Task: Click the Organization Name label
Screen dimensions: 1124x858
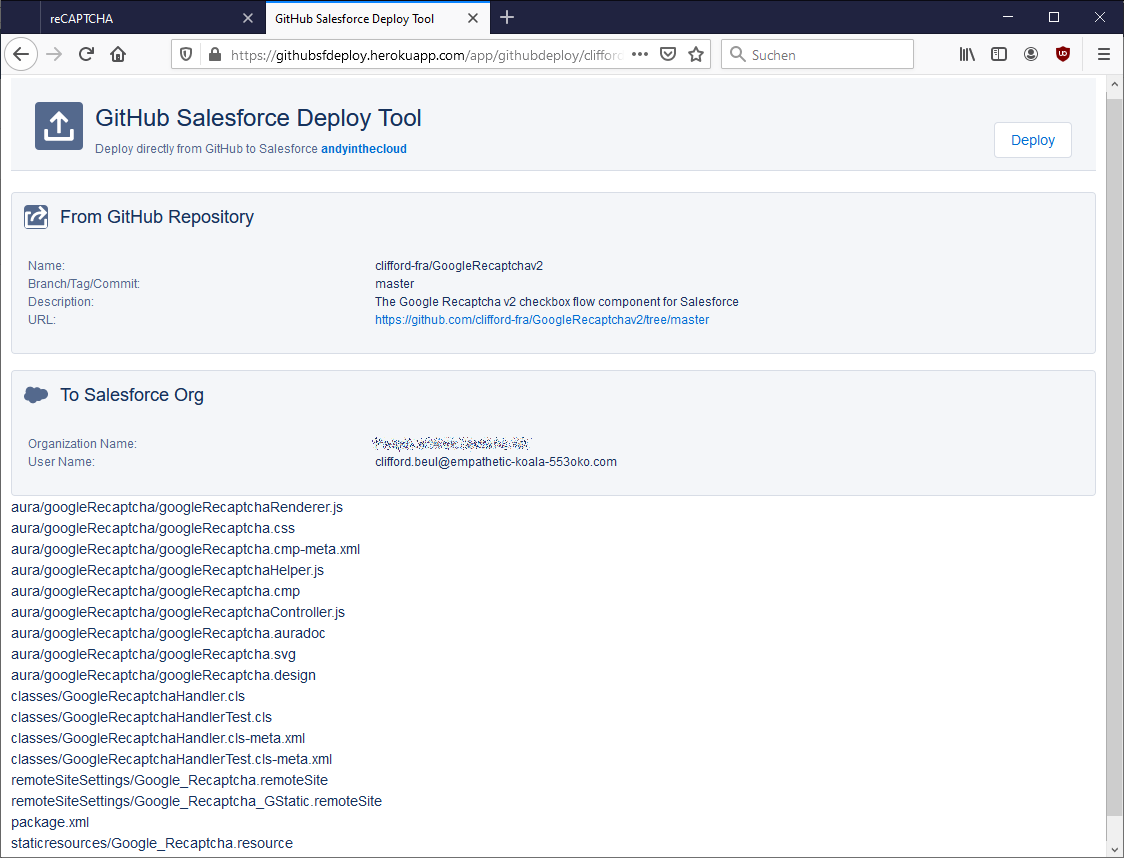Action: point(82,444)
